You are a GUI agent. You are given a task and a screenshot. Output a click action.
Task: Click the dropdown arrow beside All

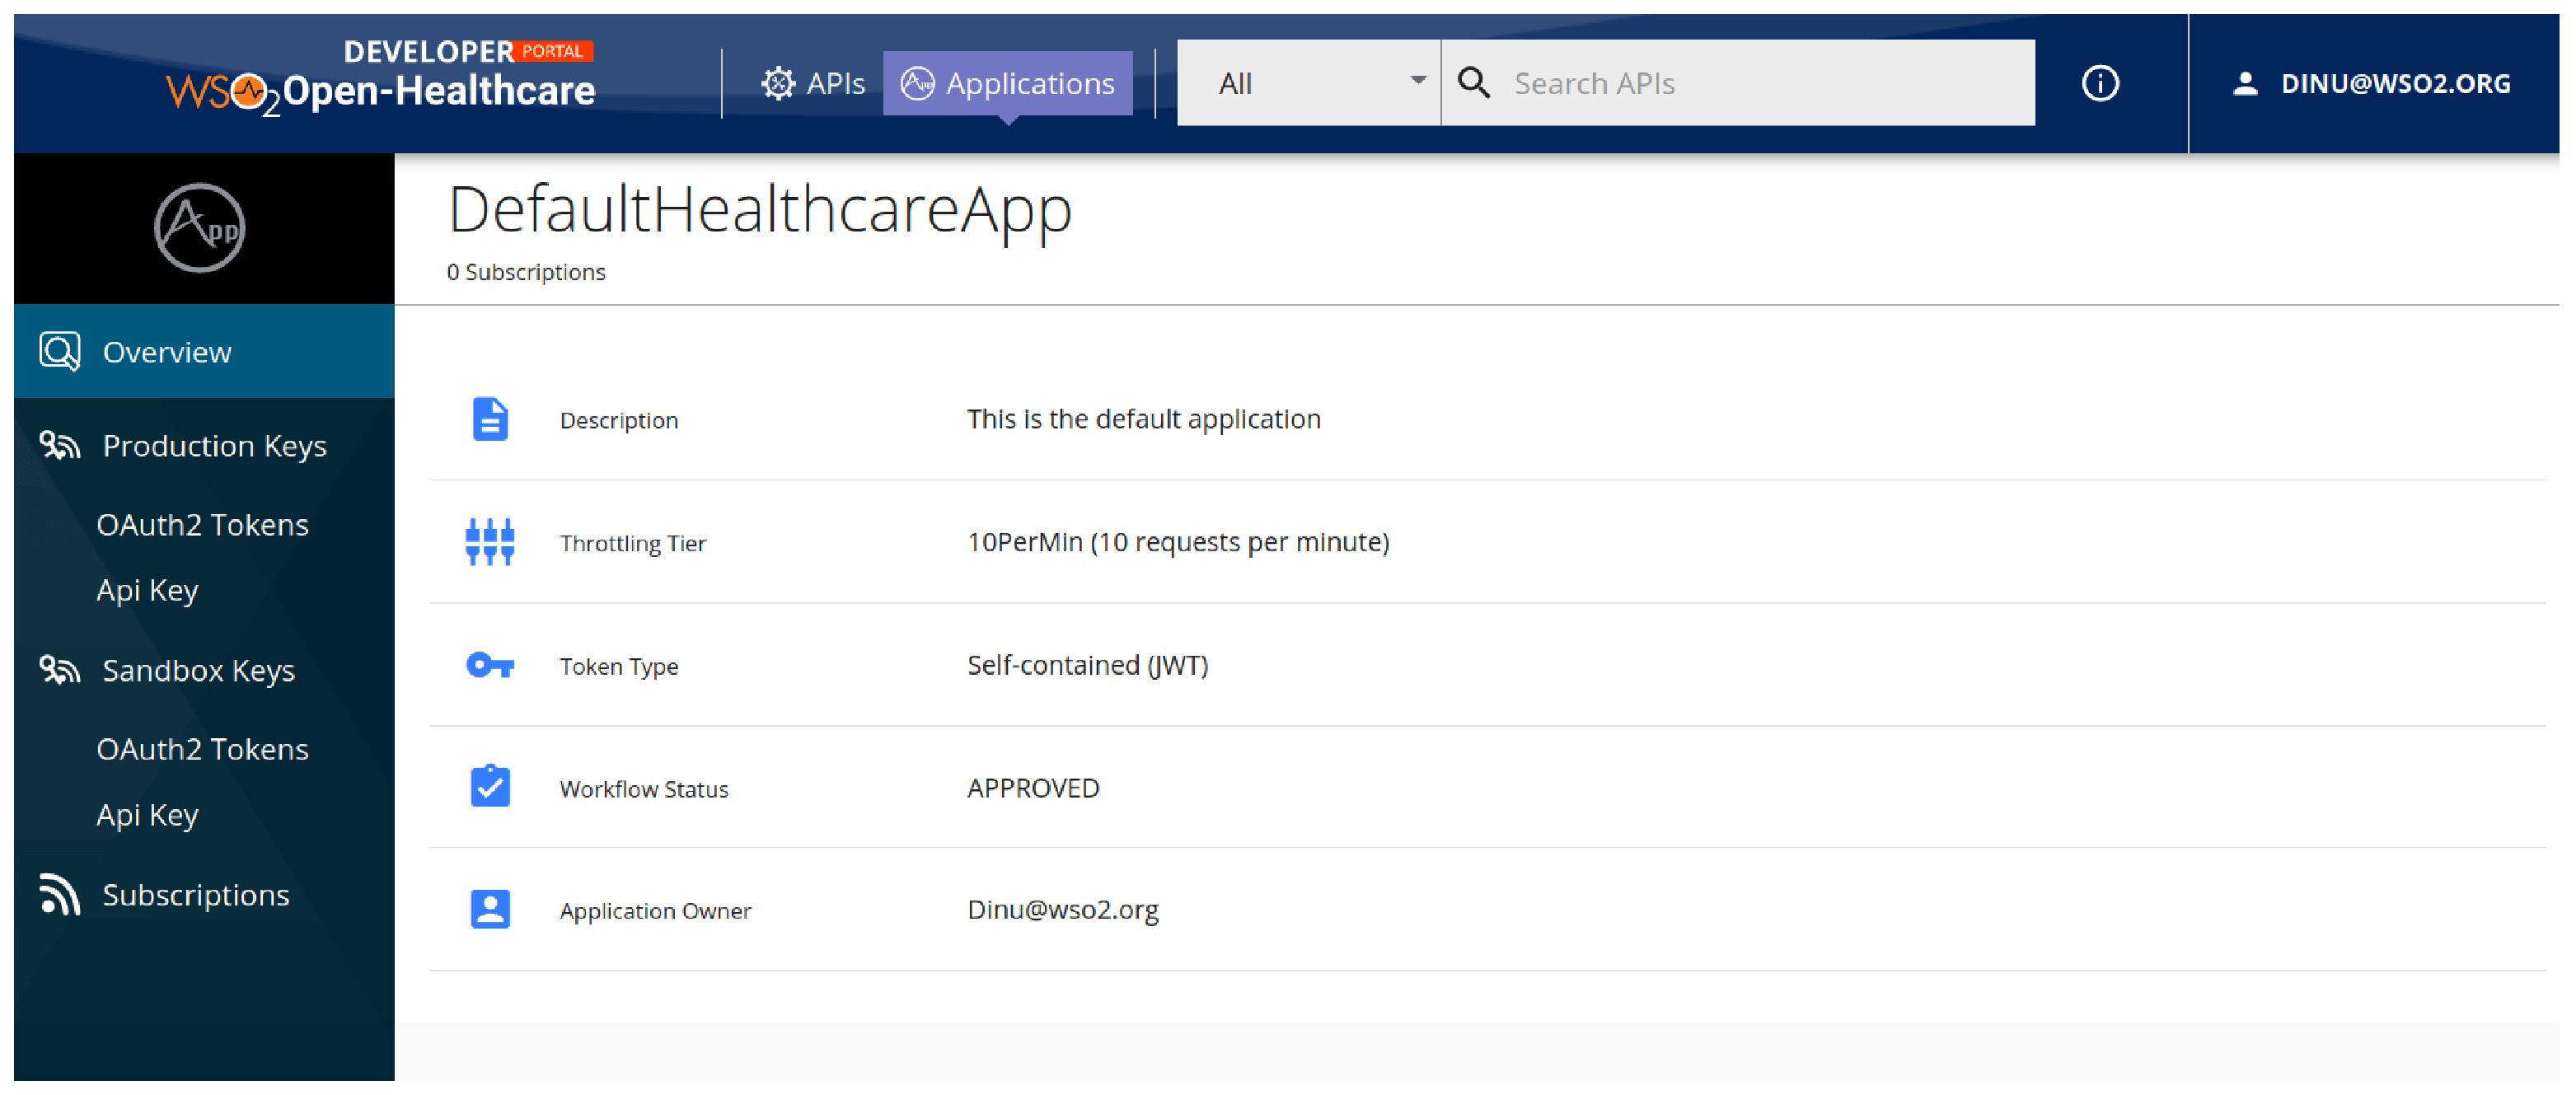tap(1417, 81)
